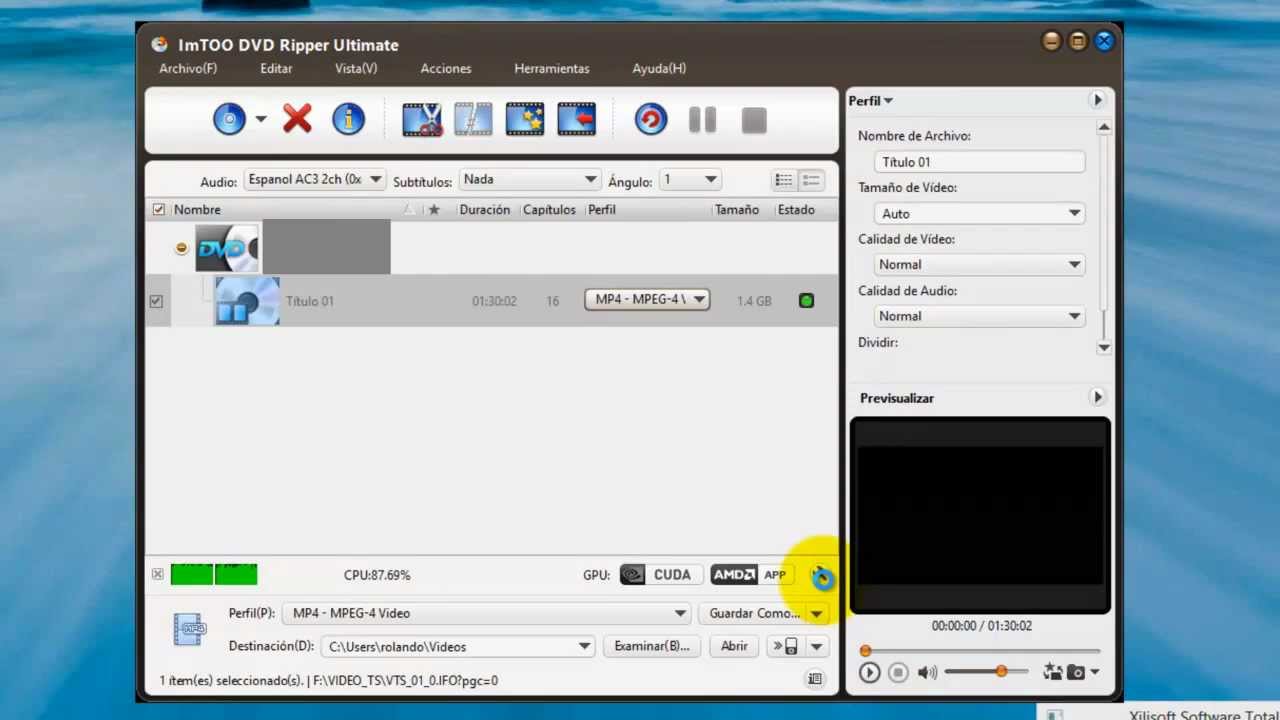Open the Perfil panel header dropdown
Screen dimensions: 1280x720
click(x=871, y=101)
